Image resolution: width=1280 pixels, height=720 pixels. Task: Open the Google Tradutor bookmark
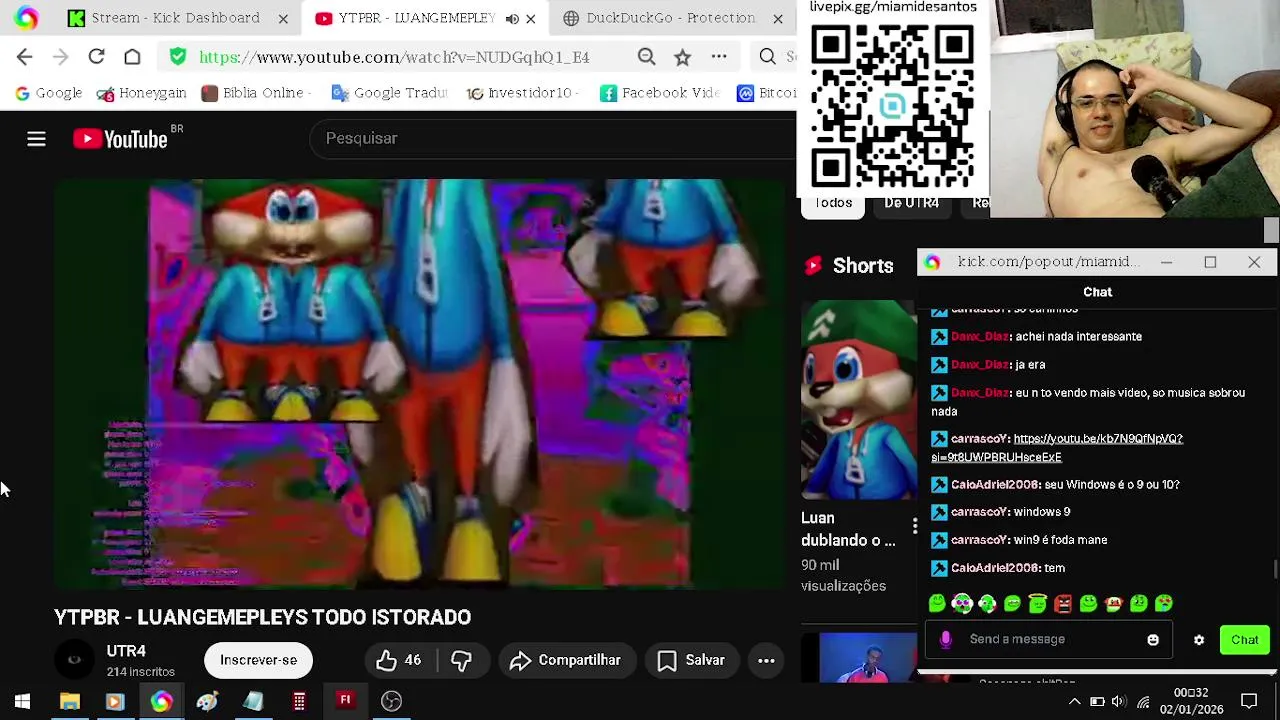(389, 93)
